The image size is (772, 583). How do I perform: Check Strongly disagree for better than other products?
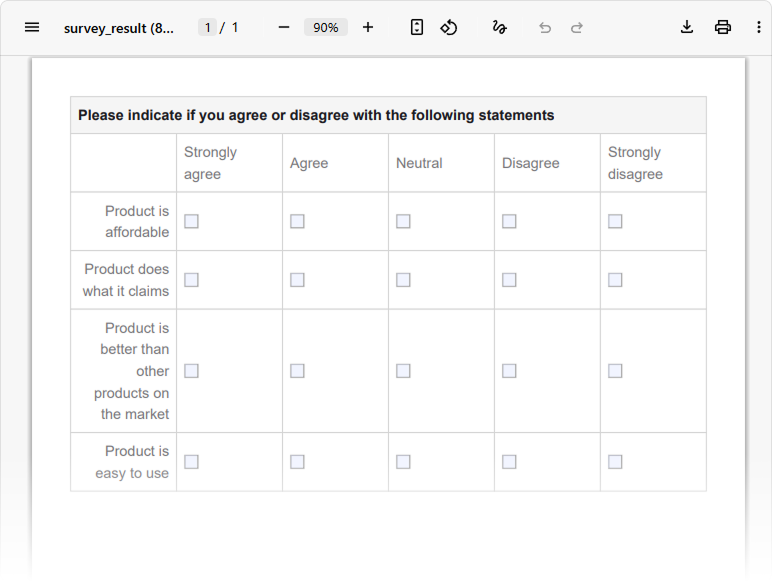pos(615,371)
